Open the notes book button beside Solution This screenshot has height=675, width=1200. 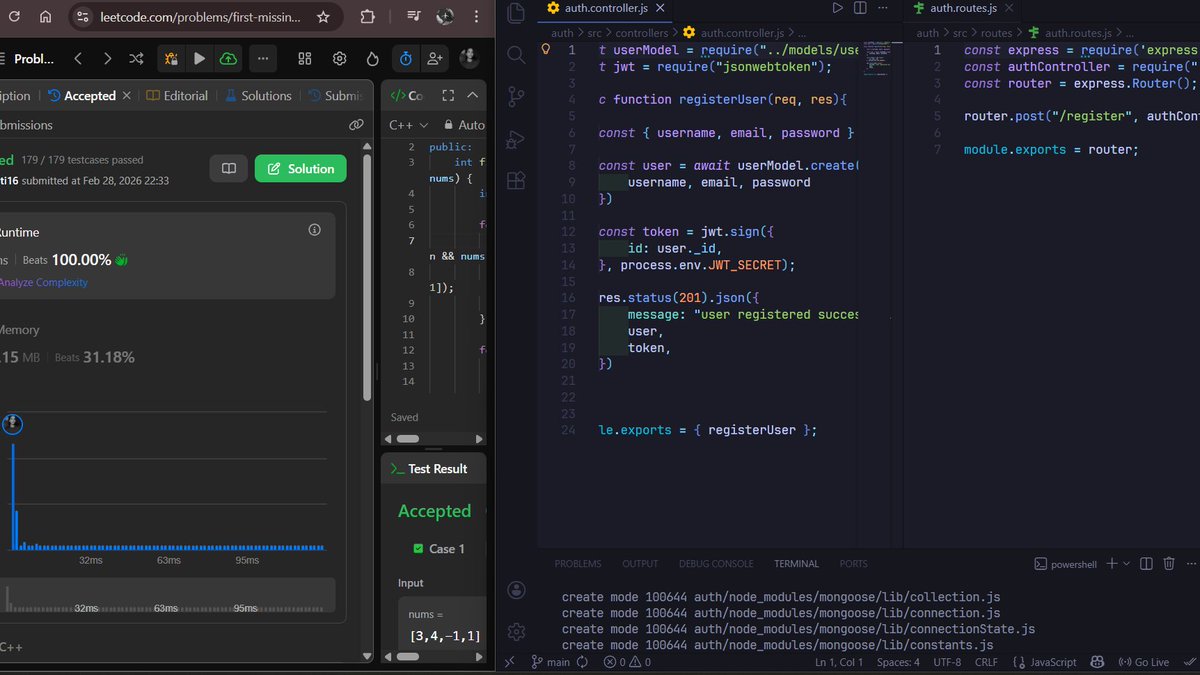tap(229, 169)
